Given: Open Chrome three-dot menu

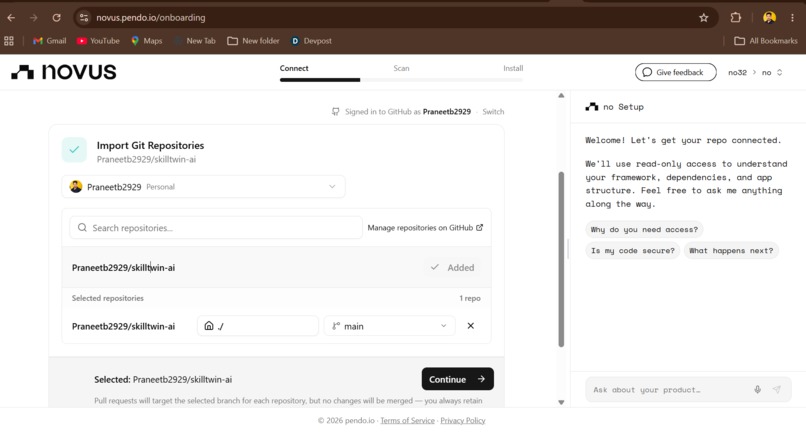Looking at the screenshot, I should 792,17.
